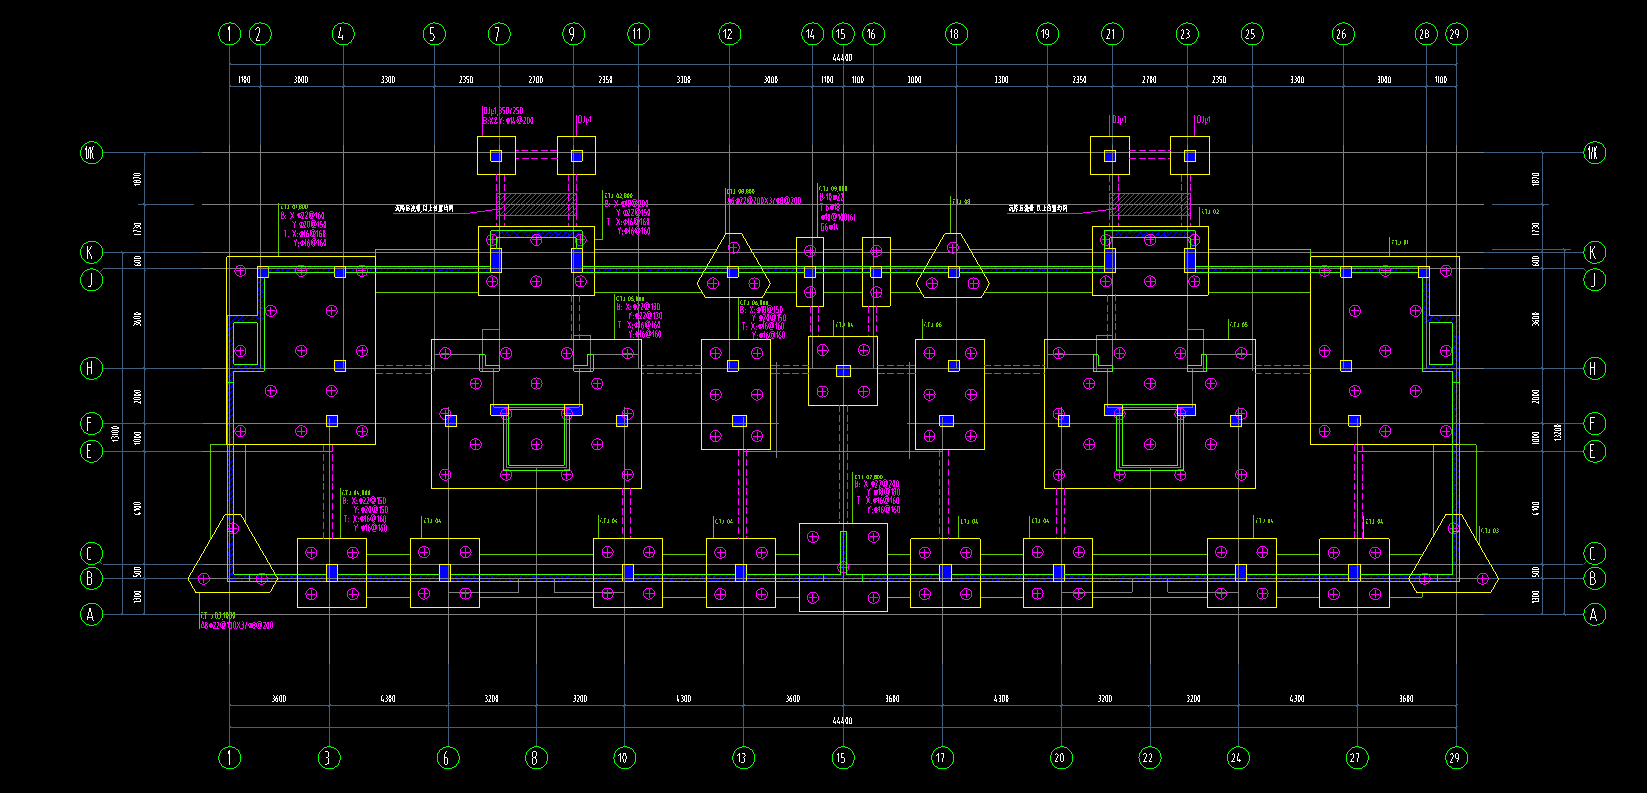Pick left-side axis bubble J
Screen dimensions: 1647x793
(91, 279)
